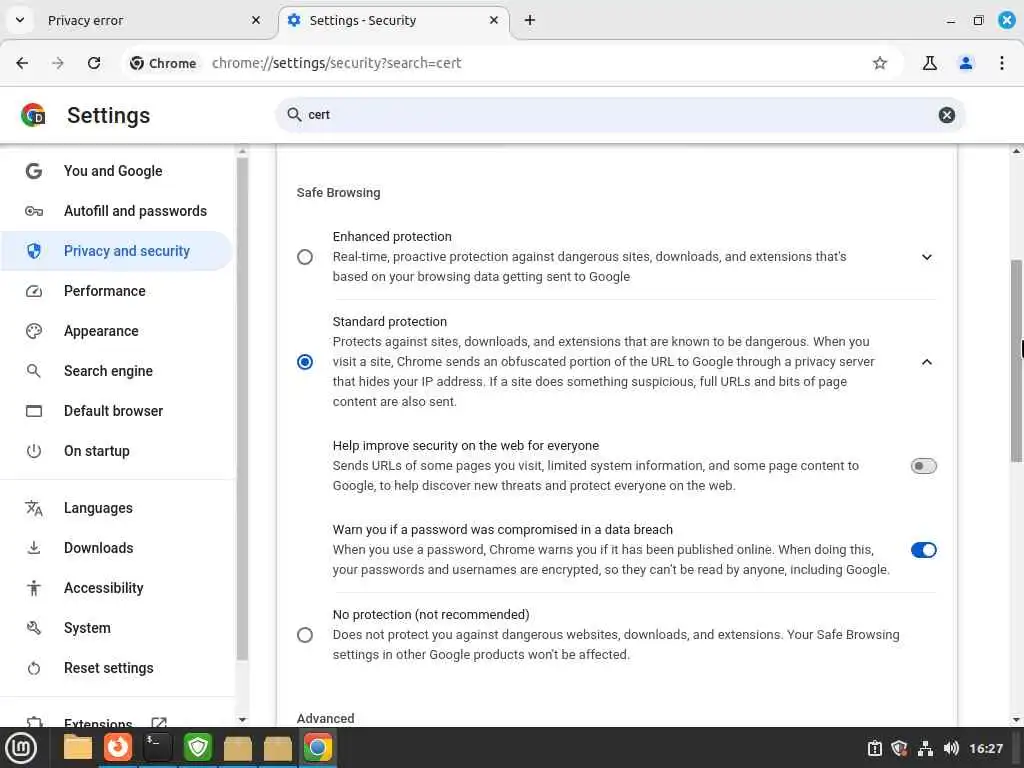Select Enhanced protection radio button
This screenshot has width=1024, height=768.
point(305,257)
